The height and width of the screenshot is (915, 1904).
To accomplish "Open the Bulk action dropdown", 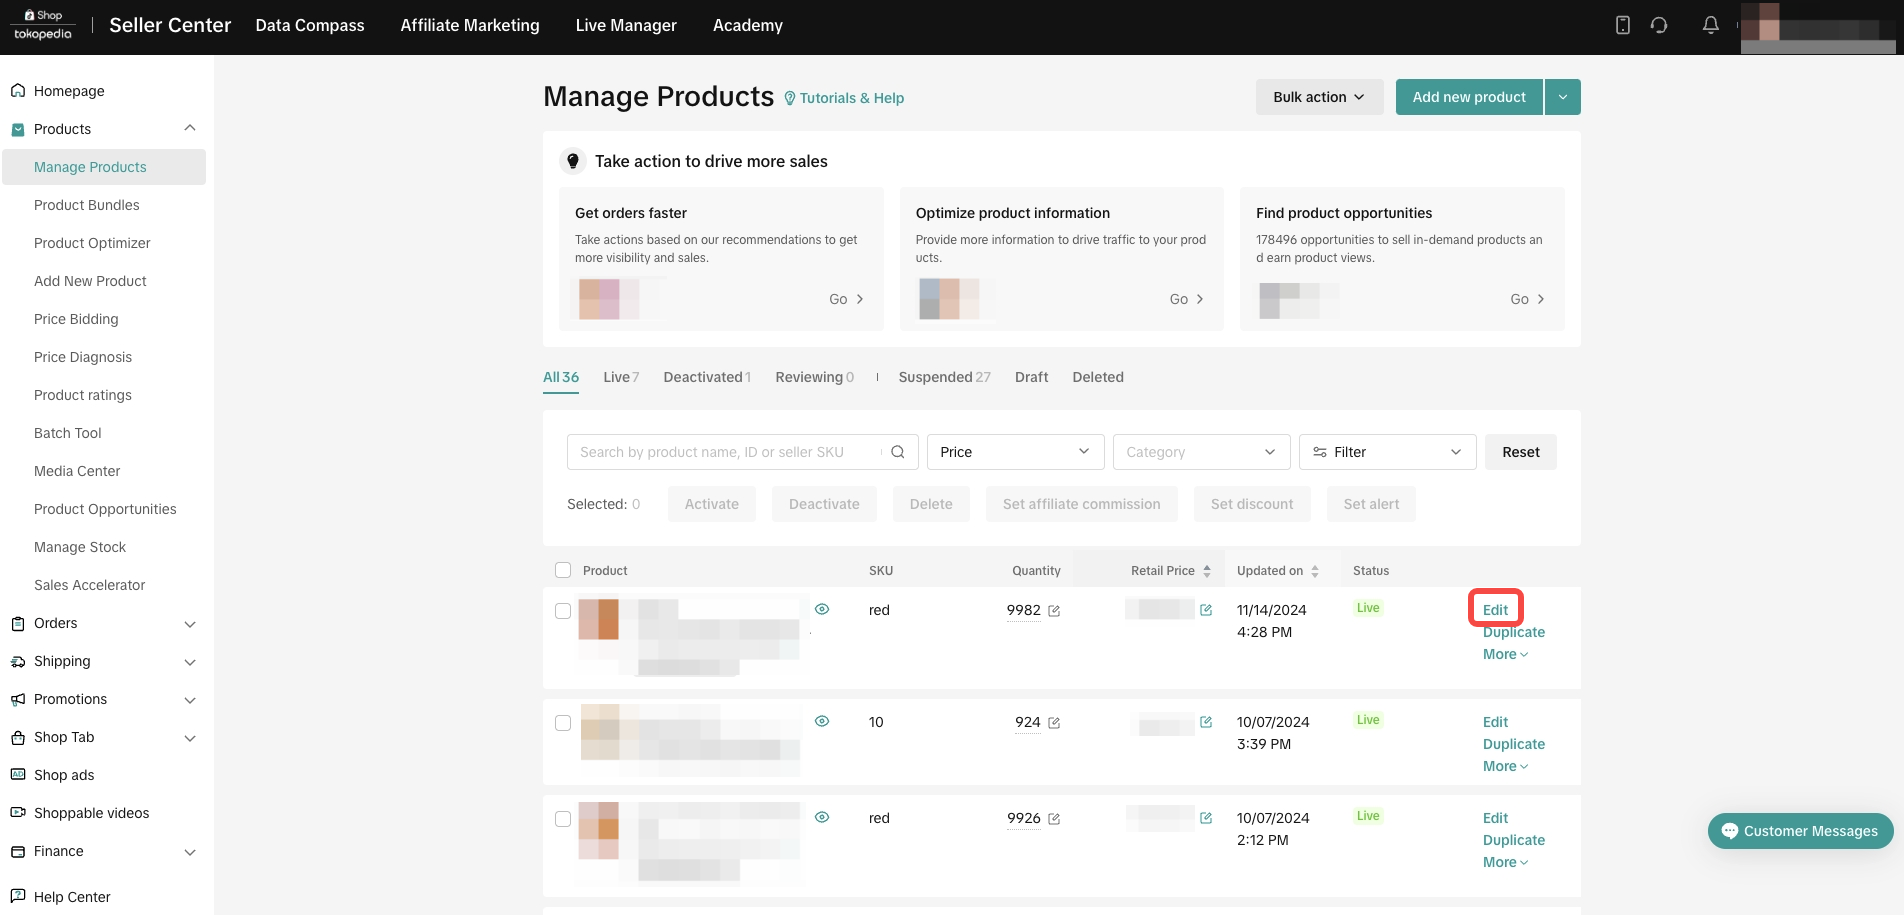I will [1318, 97].
